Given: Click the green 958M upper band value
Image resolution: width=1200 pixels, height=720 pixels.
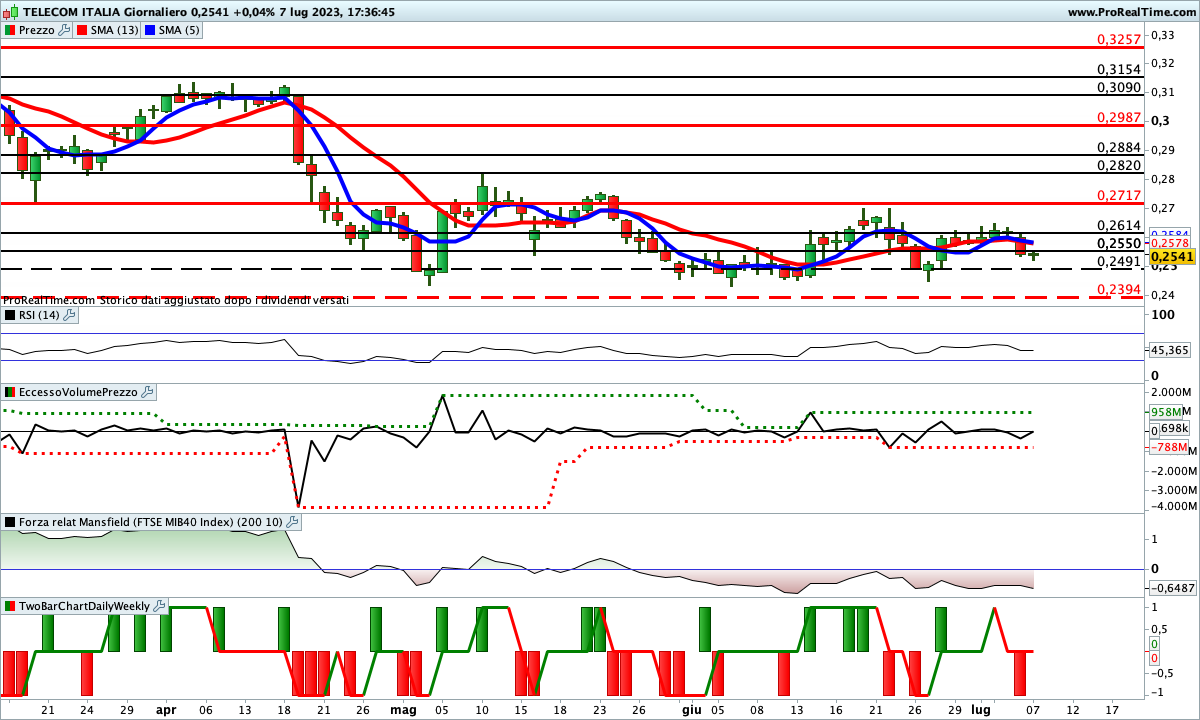Looking at the screenshot, I should [1167, 412].
